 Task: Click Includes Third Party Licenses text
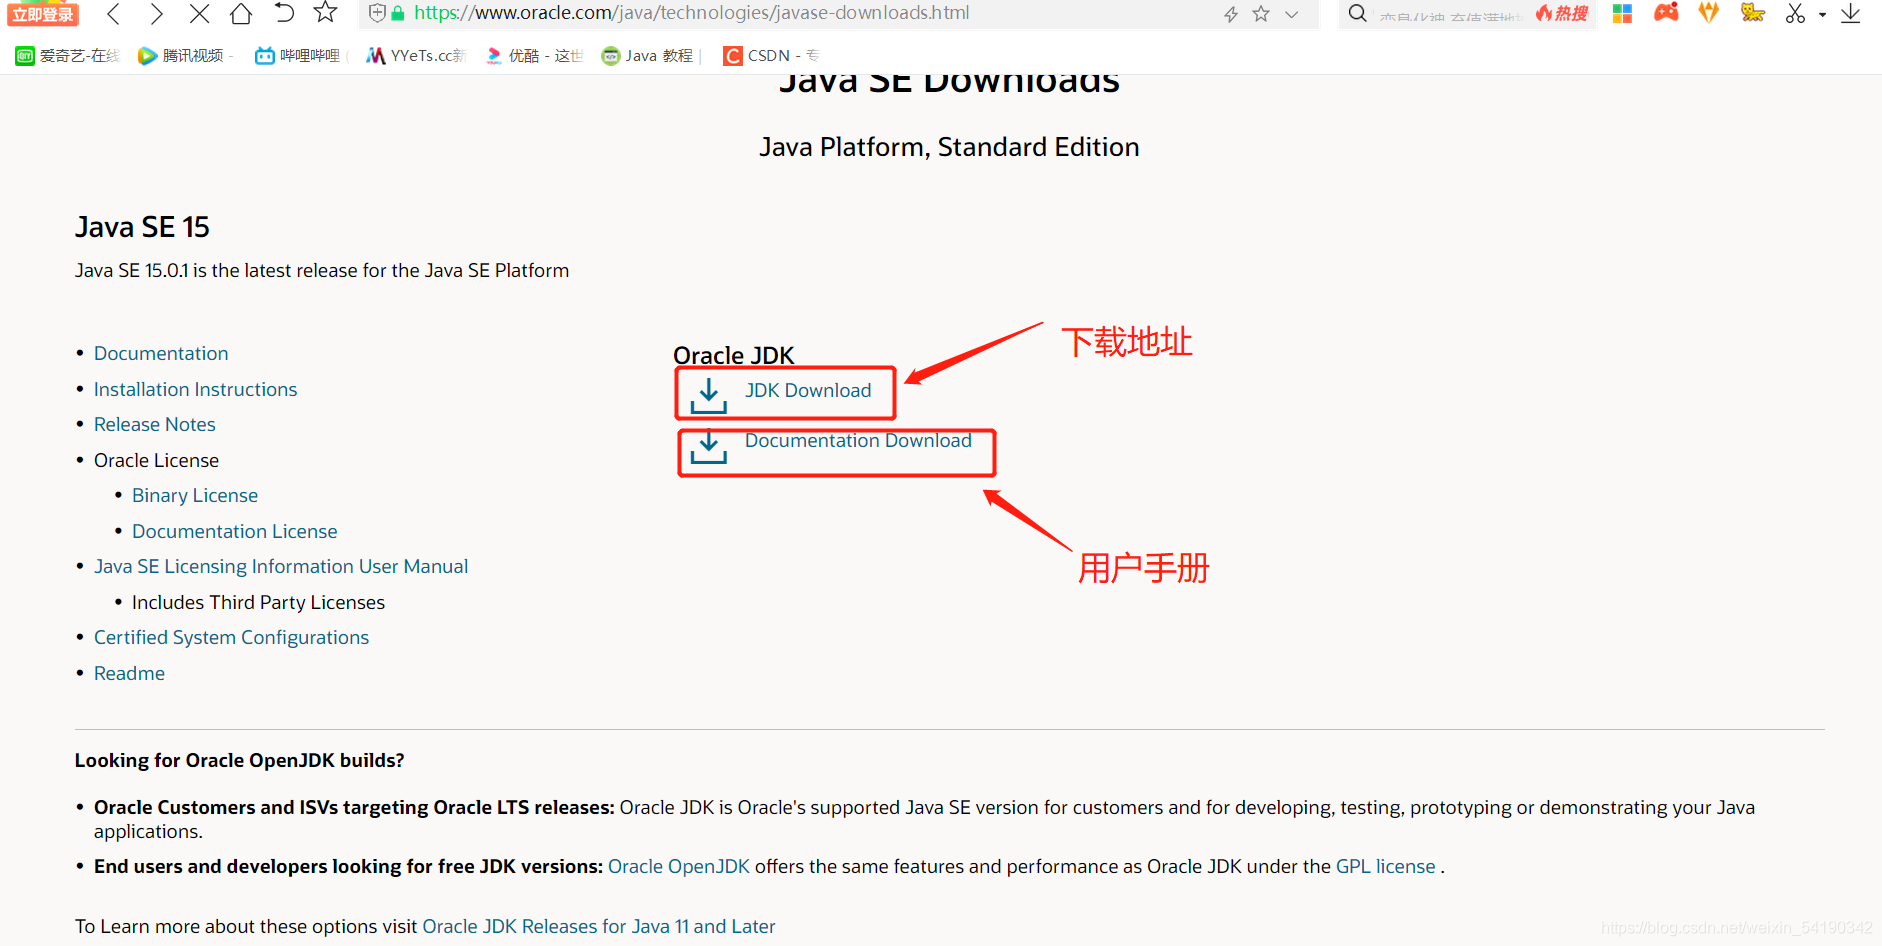(x=258, y=602)
